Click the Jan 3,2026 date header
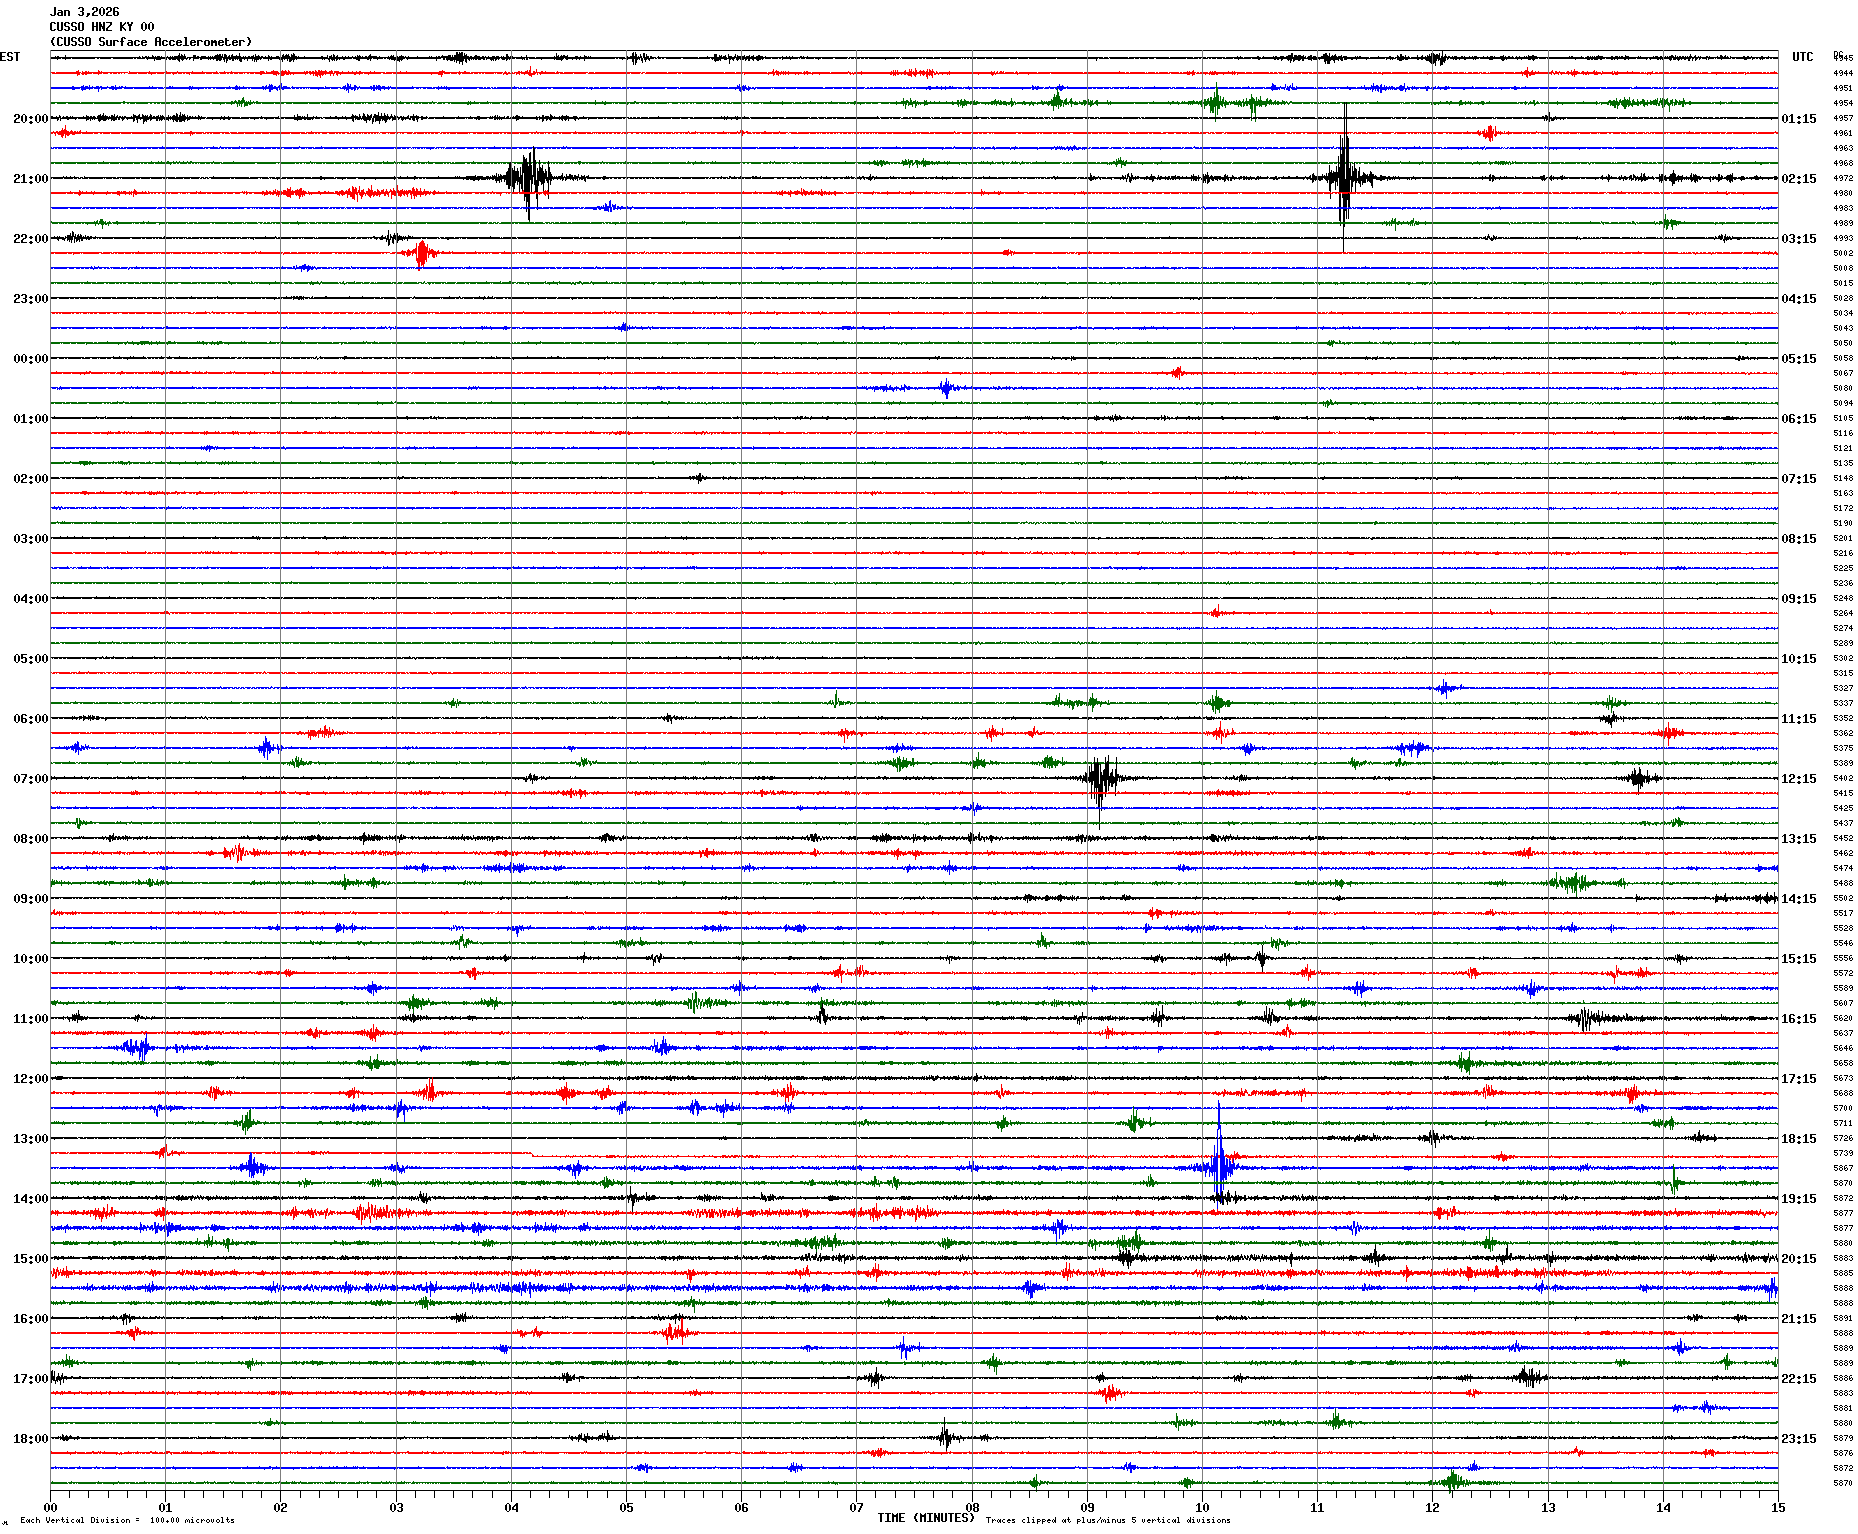The image size is (1858, 1534). 84,12
